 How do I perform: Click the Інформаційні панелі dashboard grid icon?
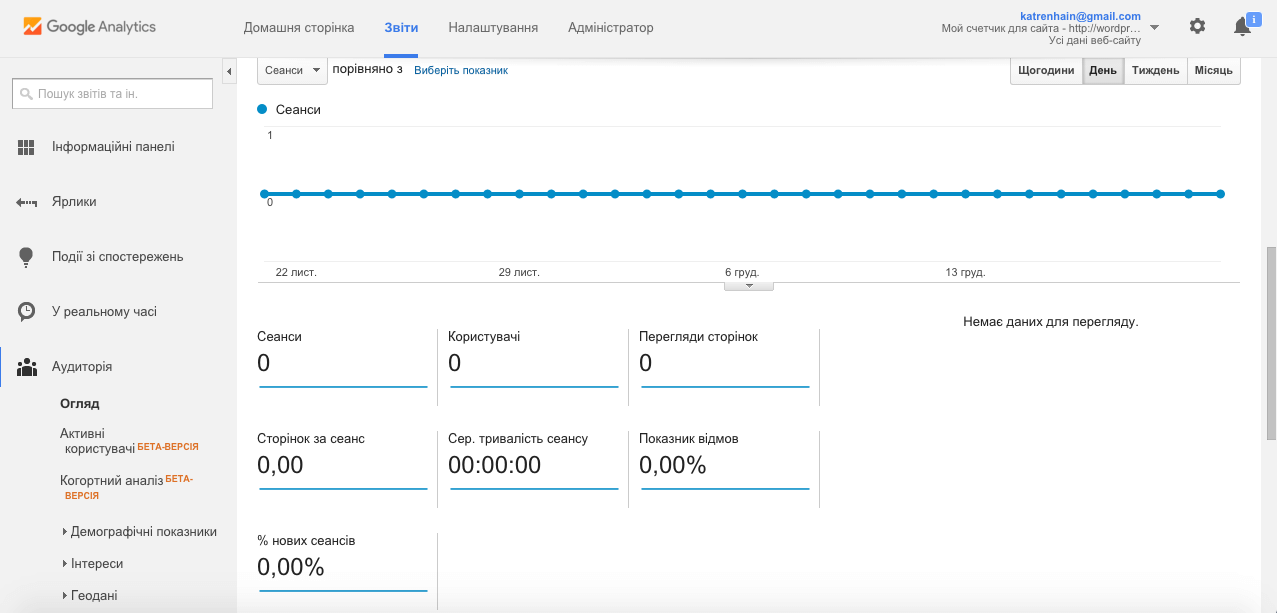(x=27, y=147)
